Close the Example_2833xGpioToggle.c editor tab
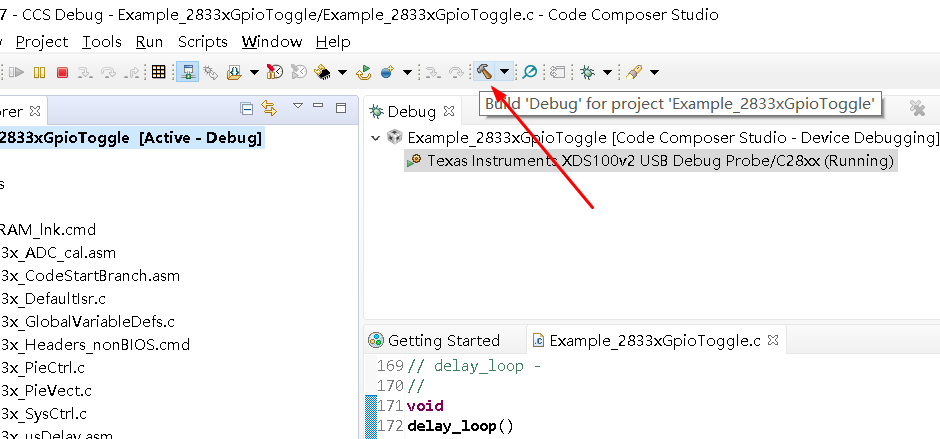This screenshot has height=439, width=940. click(x=773, y=340)
